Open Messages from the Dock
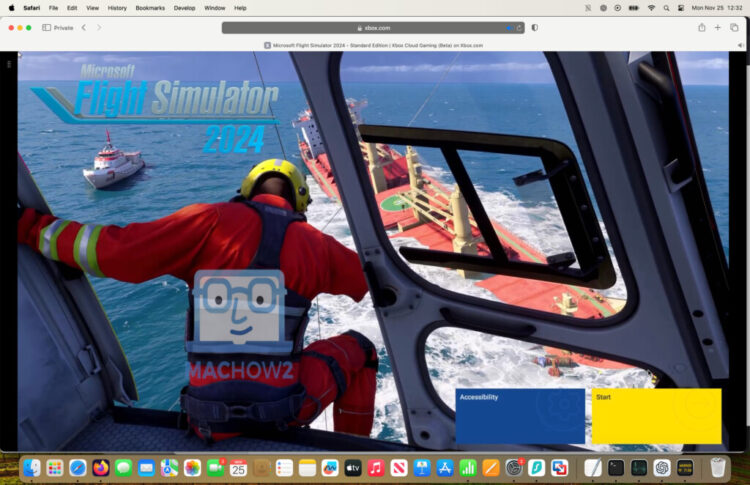The image size is (750, 485). click(x=124, y=468)
